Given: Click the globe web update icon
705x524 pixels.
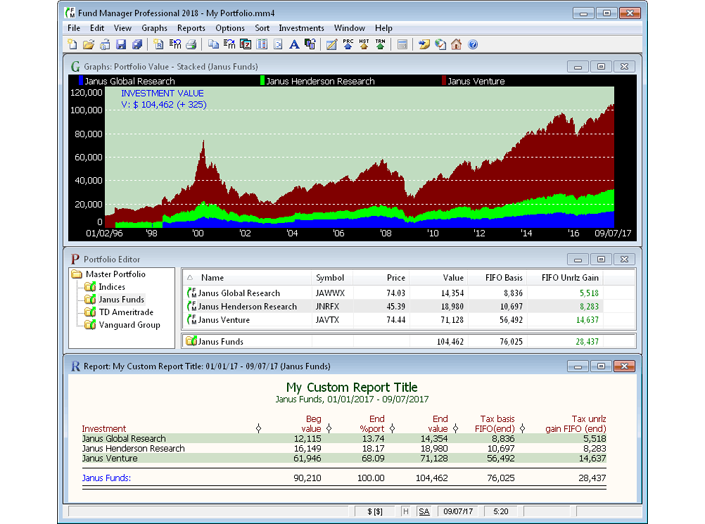Looking at the screenshot, I should pyautogui.click(x=440, y=44).
